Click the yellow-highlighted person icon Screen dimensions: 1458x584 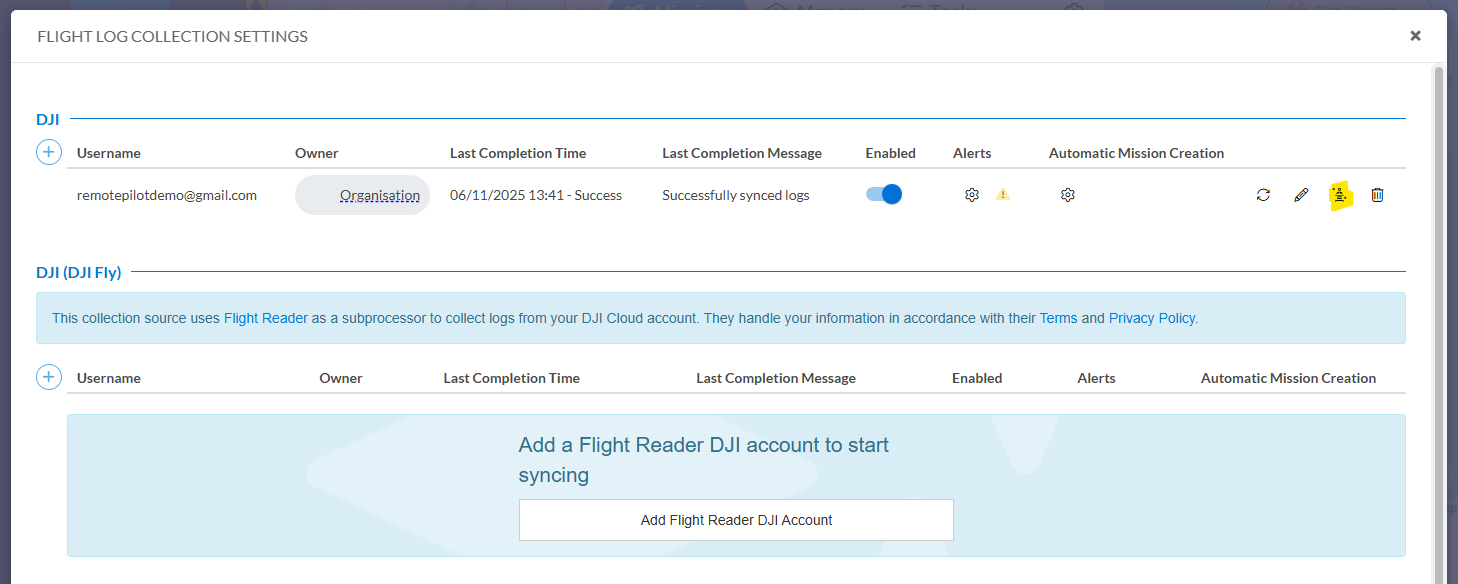coord(1340,195)
